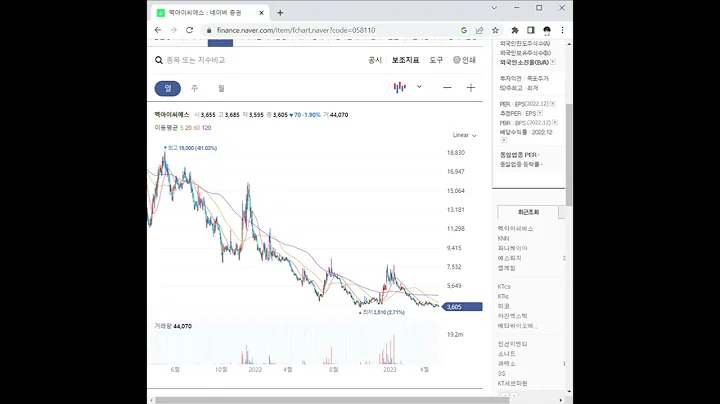
Task: Bookmark this page with the star icon
Action: coord(495,30)
